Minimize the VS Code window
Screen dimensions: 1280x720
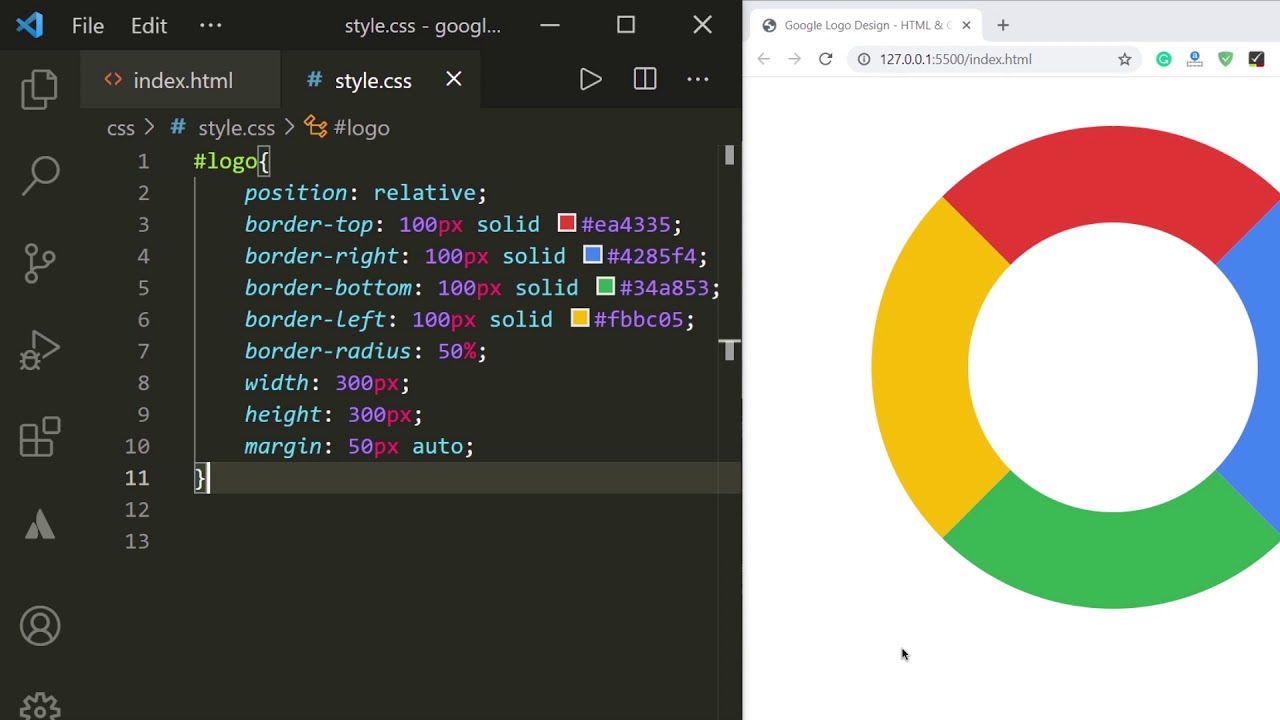coord(550,25)
